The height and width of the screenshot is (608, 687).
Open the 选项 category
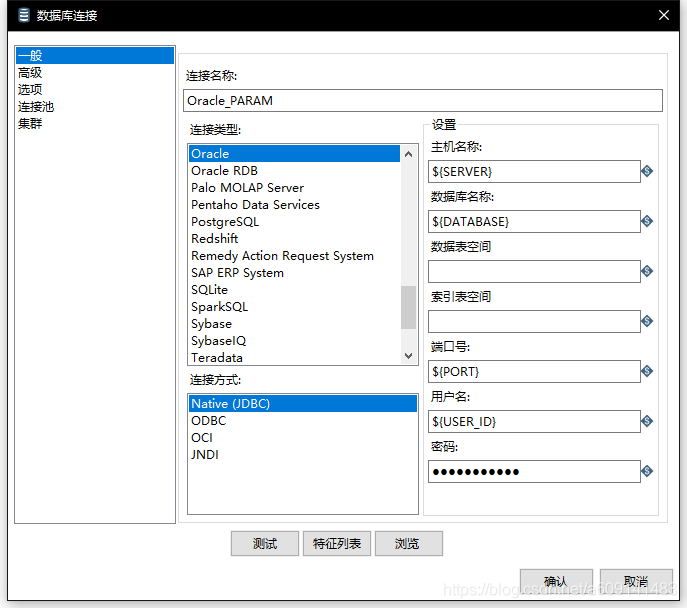point(95,90)
